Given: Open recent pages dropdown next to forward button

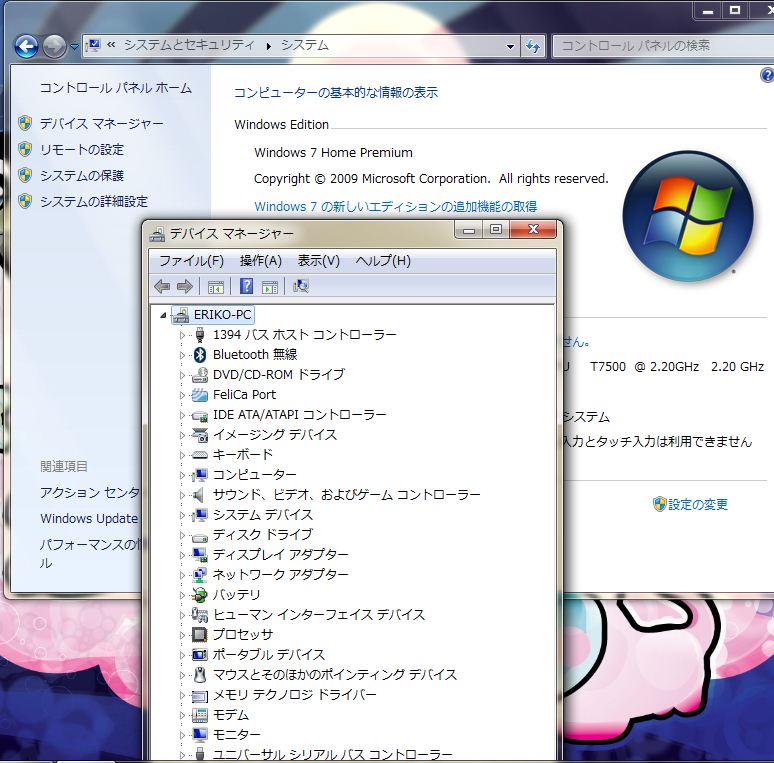Looking at the screenshot, I should click(x=74, y=47).
